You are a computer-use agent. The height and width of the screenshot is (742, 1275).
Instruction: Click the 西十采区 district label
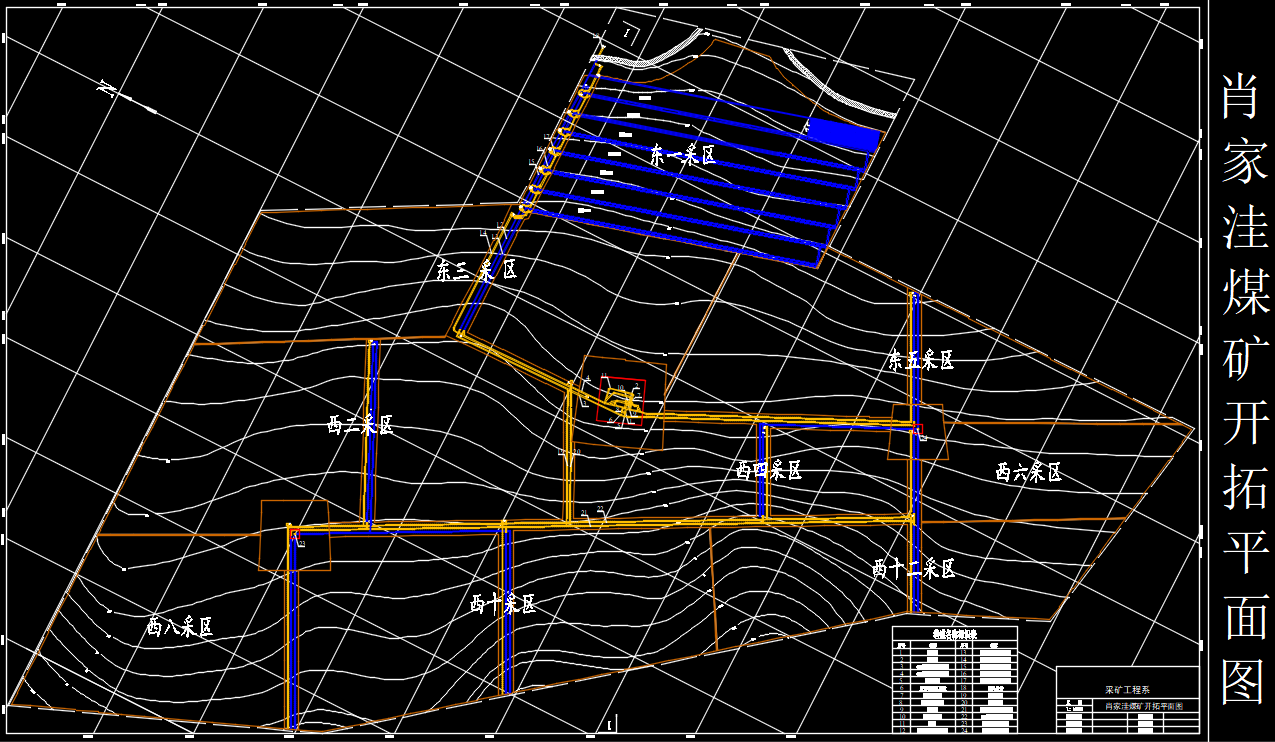coord(503,604)
